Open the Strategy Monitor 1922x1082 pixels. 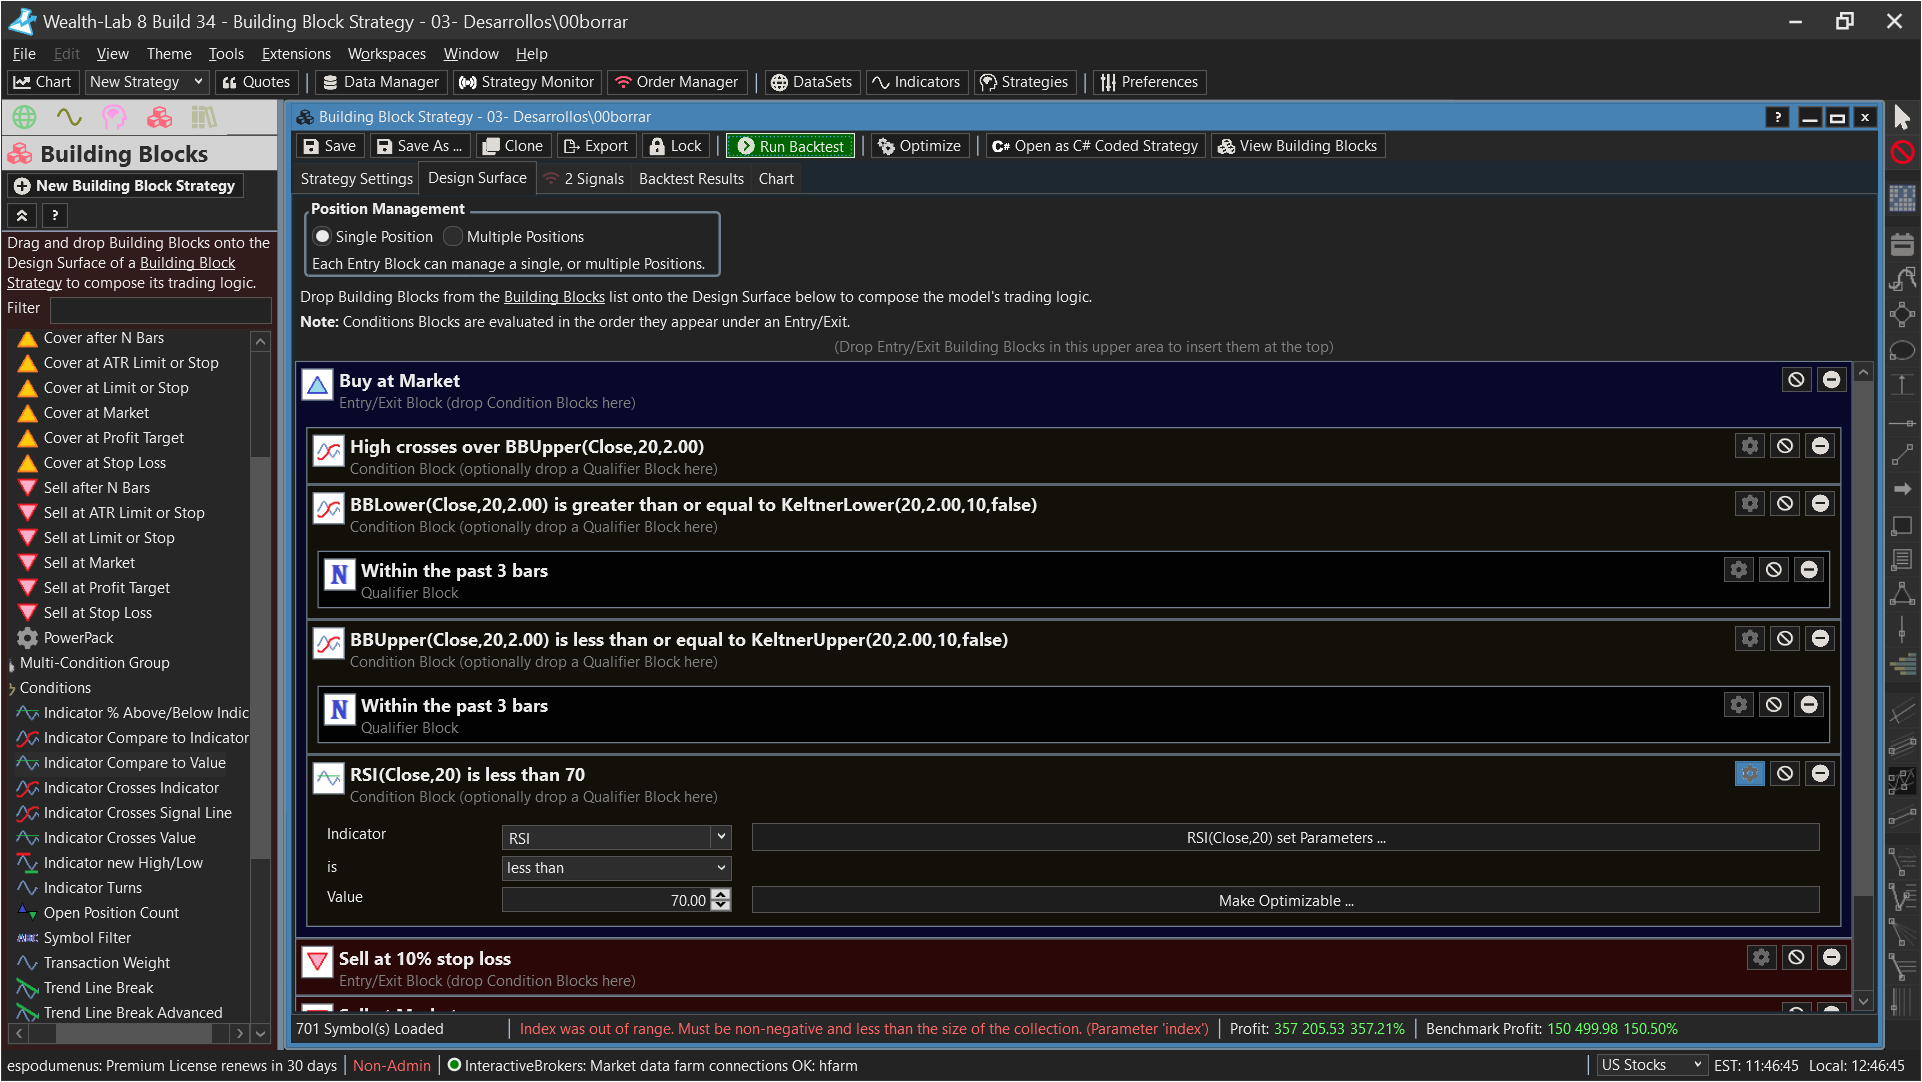click(x=526, y=82)
